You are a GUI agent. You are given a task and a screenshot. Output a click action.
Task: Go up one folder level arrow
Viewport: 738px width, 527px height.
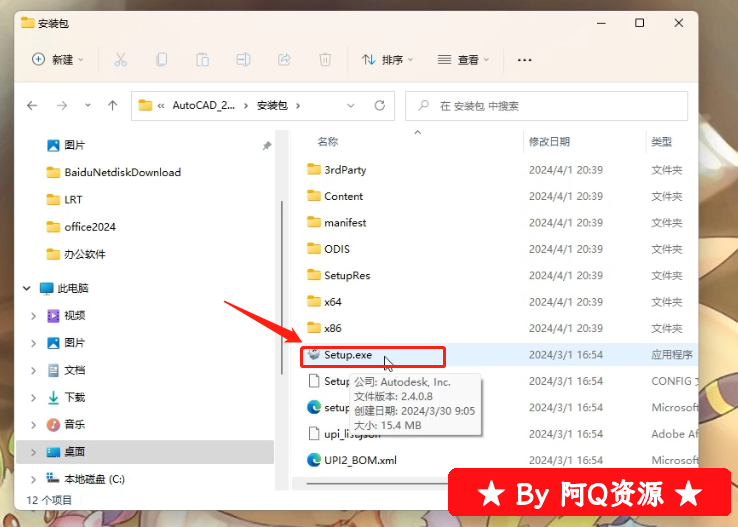pyautogui.click(x=112, y=105)
